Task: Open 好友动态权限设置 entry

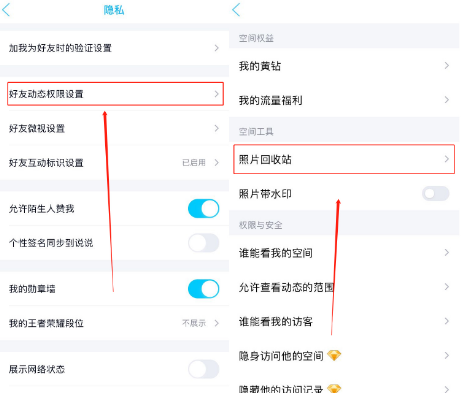Action: pyautogui.click(x=115, y=94)
